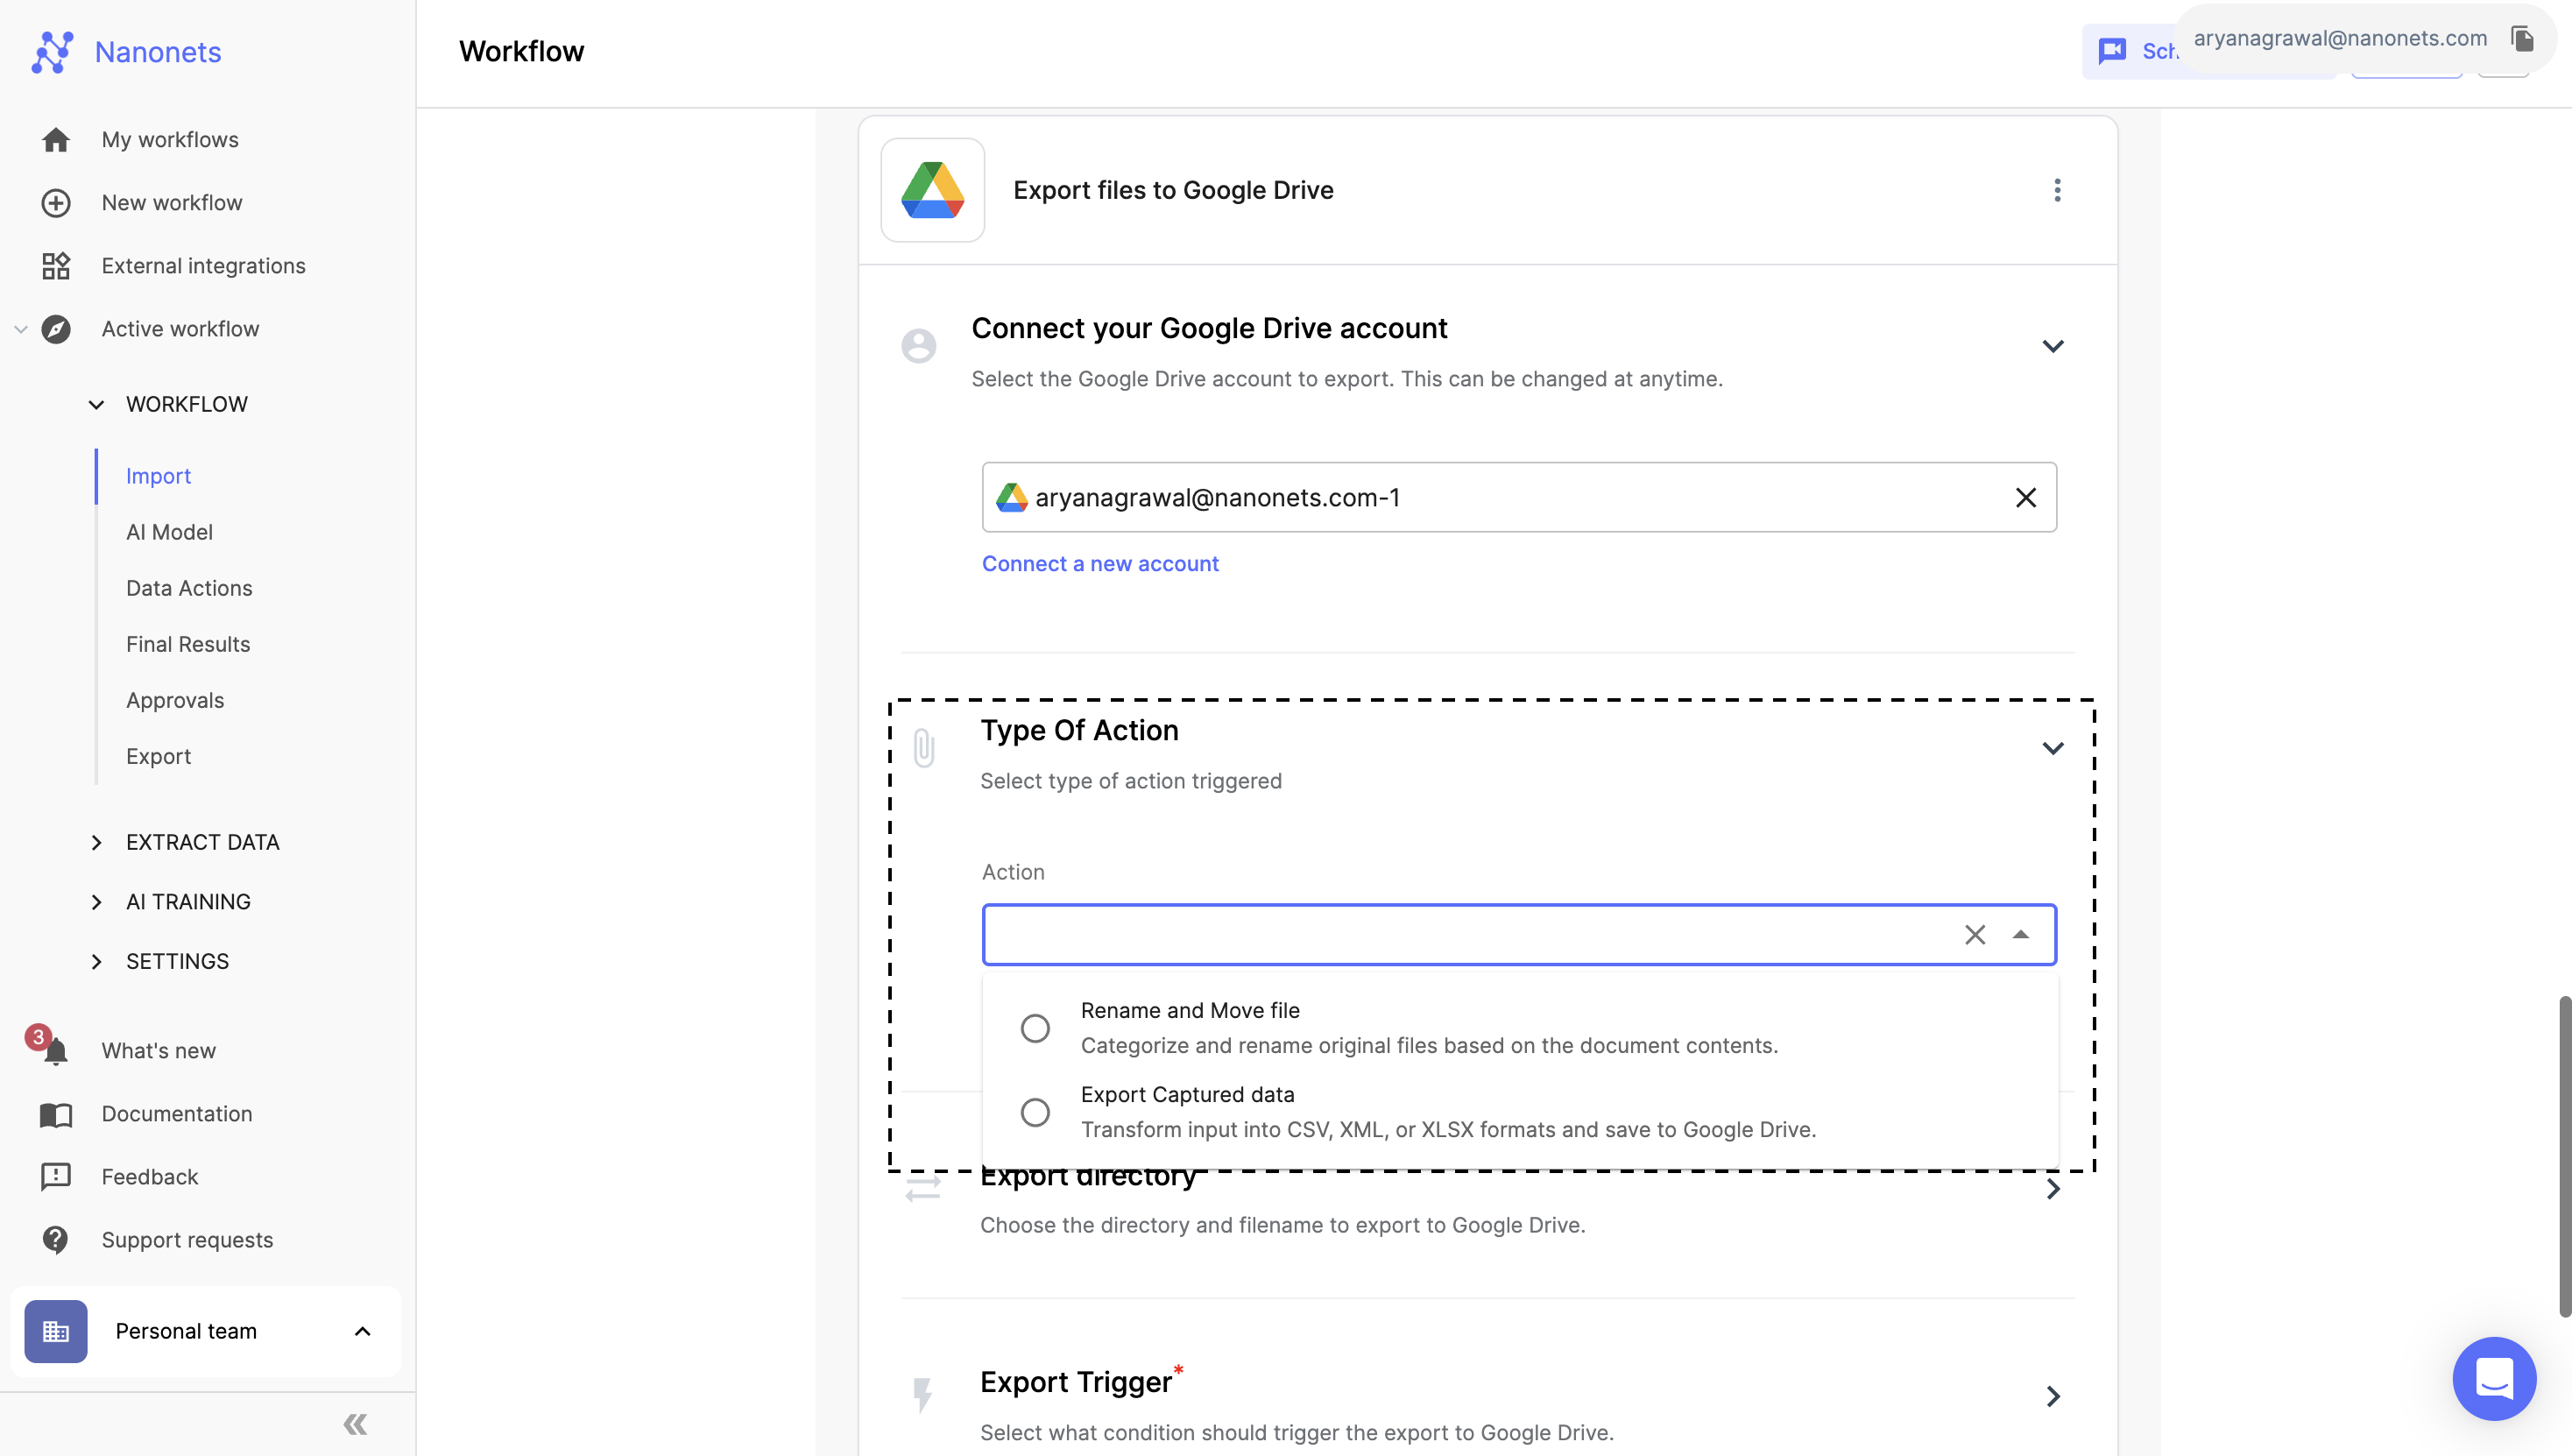Collapse Connect your Google Drive account section
Viewport: 2572px width, 1456px height.
[2053, 347]
